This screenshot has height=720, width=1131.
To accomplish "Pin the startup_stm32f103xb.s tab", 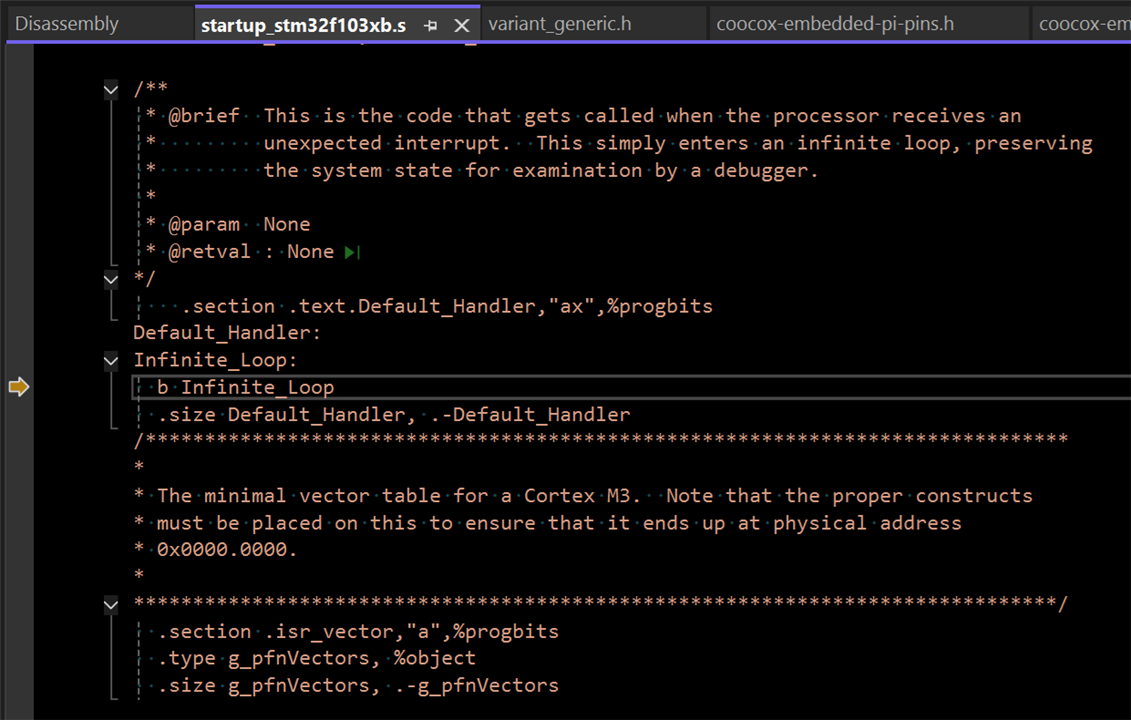I will coord(431,25).
